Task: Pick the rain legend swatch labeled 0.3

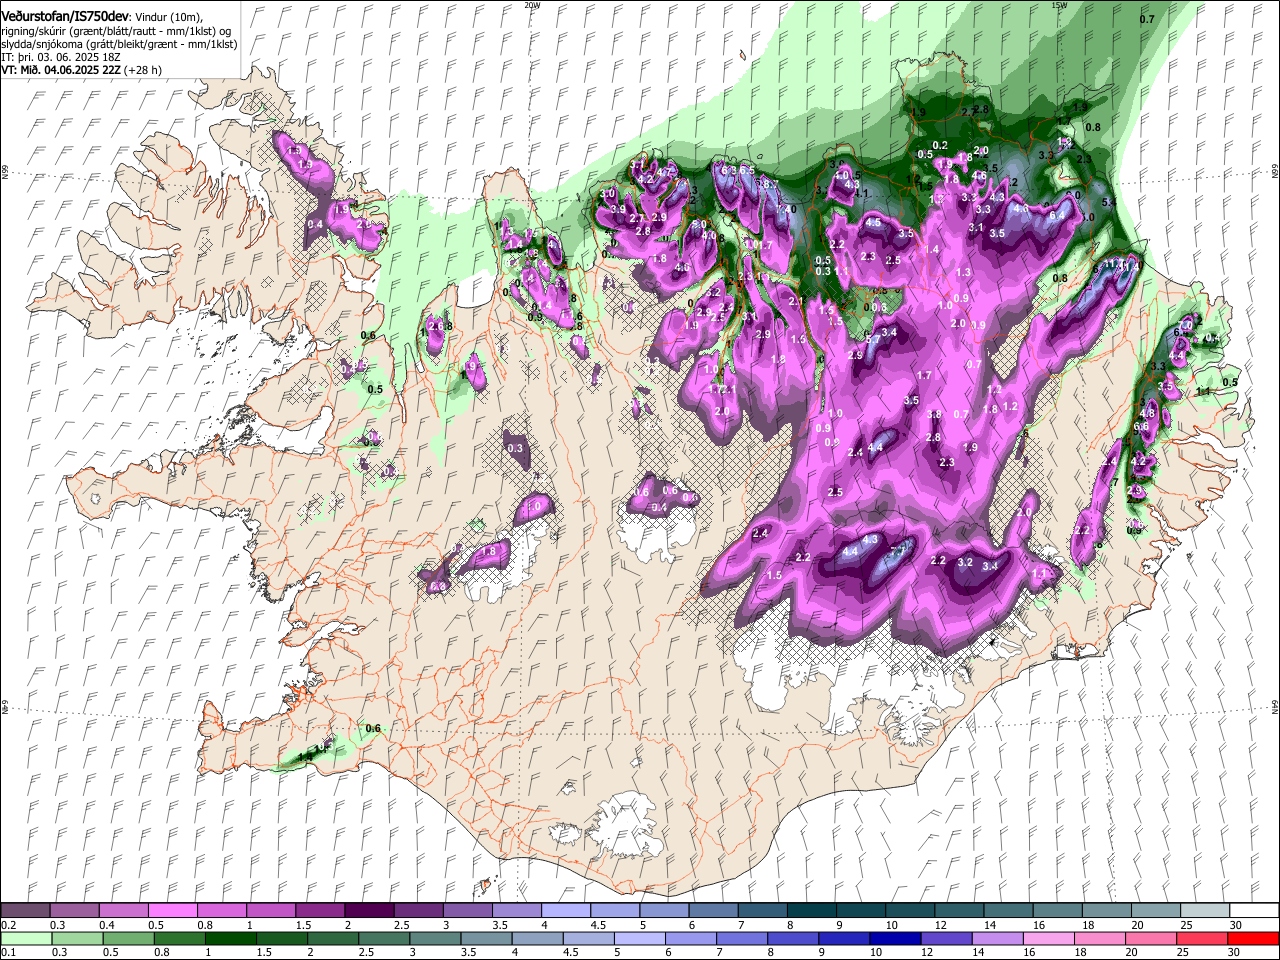Action: (77, 938)
